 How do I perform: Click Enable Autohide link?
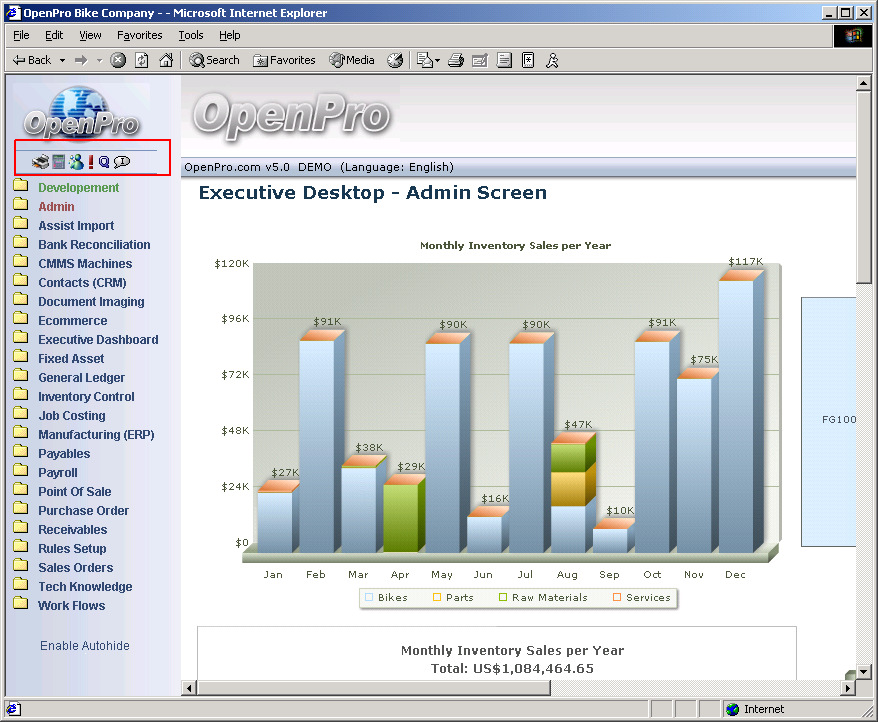(85, 646)
